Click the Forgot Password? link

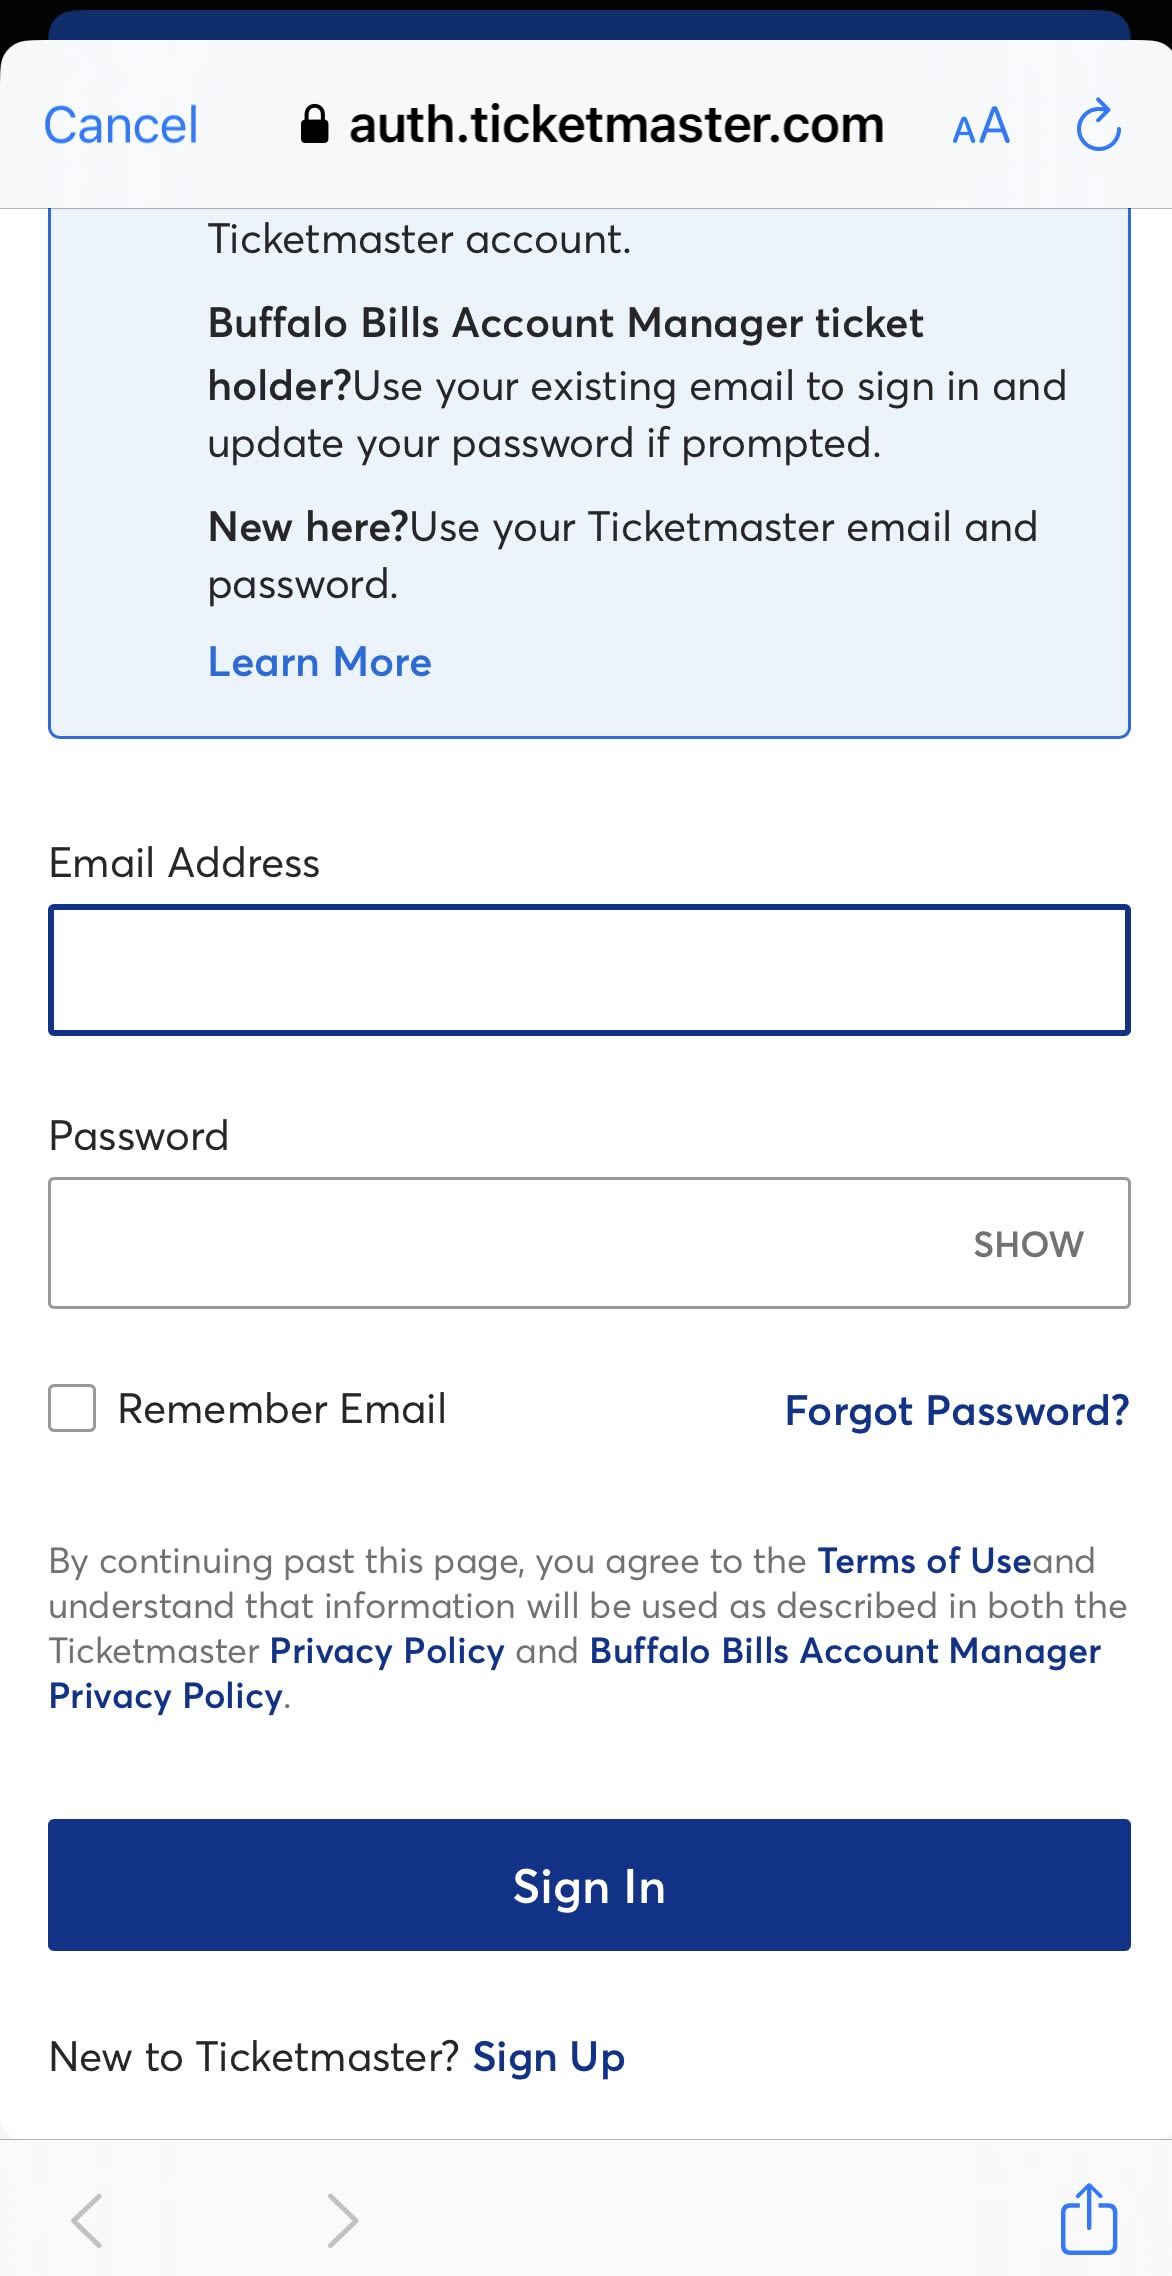click(x=956, y=1410)
